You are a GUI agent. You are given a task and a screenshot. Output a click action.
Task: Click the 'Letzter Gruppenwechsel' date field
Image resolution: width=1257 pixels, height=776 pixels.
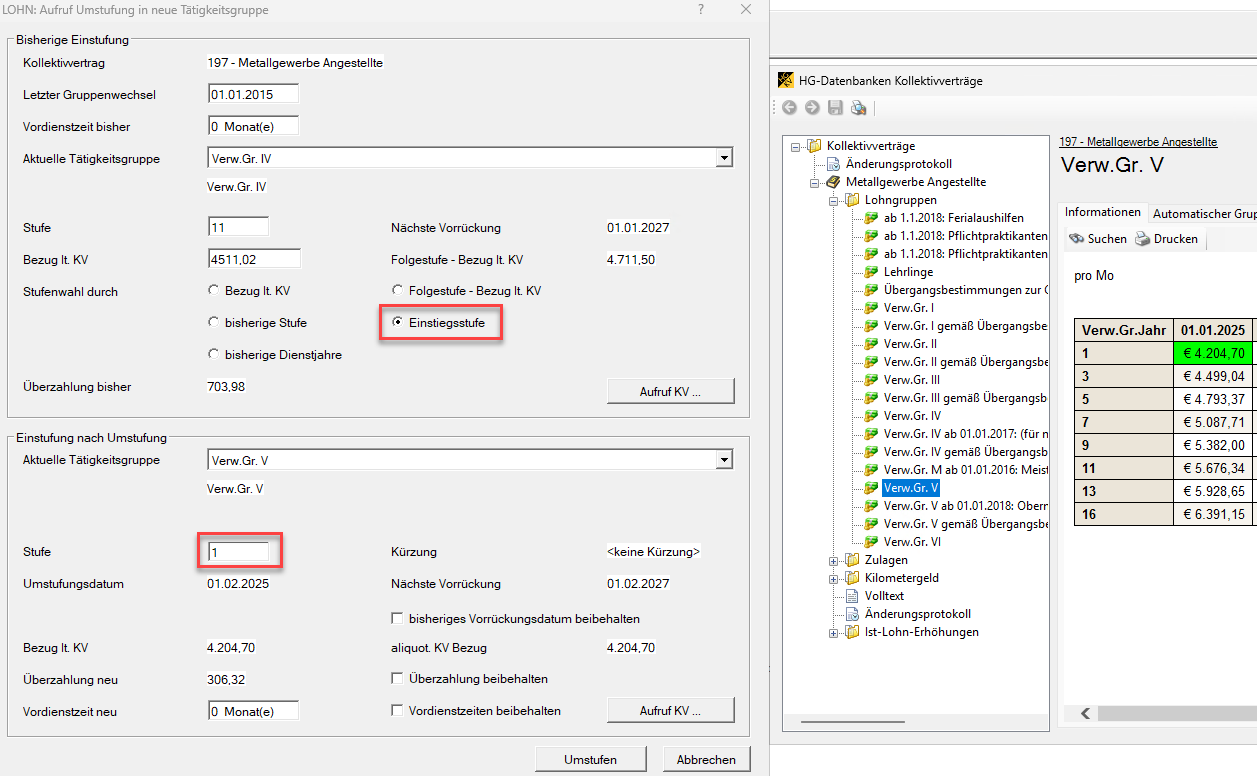coord(253,95)
